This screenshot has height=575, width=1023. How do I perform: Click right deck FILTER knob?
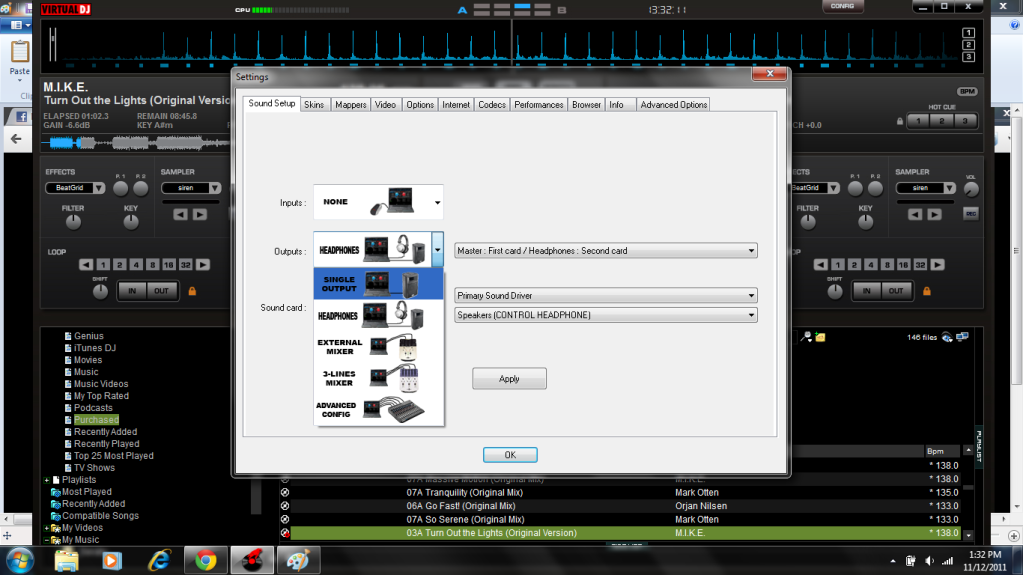pyautogui.click(x=808, y=222)
